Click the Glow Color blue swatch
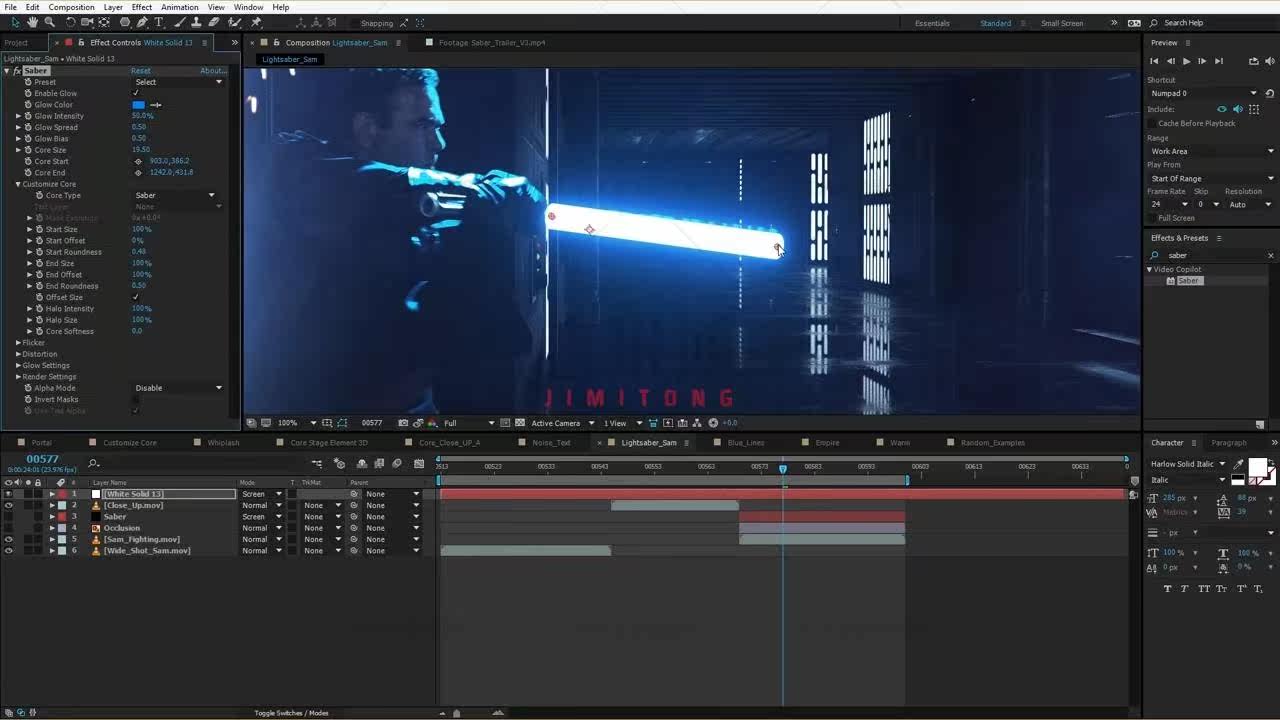This screenshot has height=720, width=1280. [139, 105]
